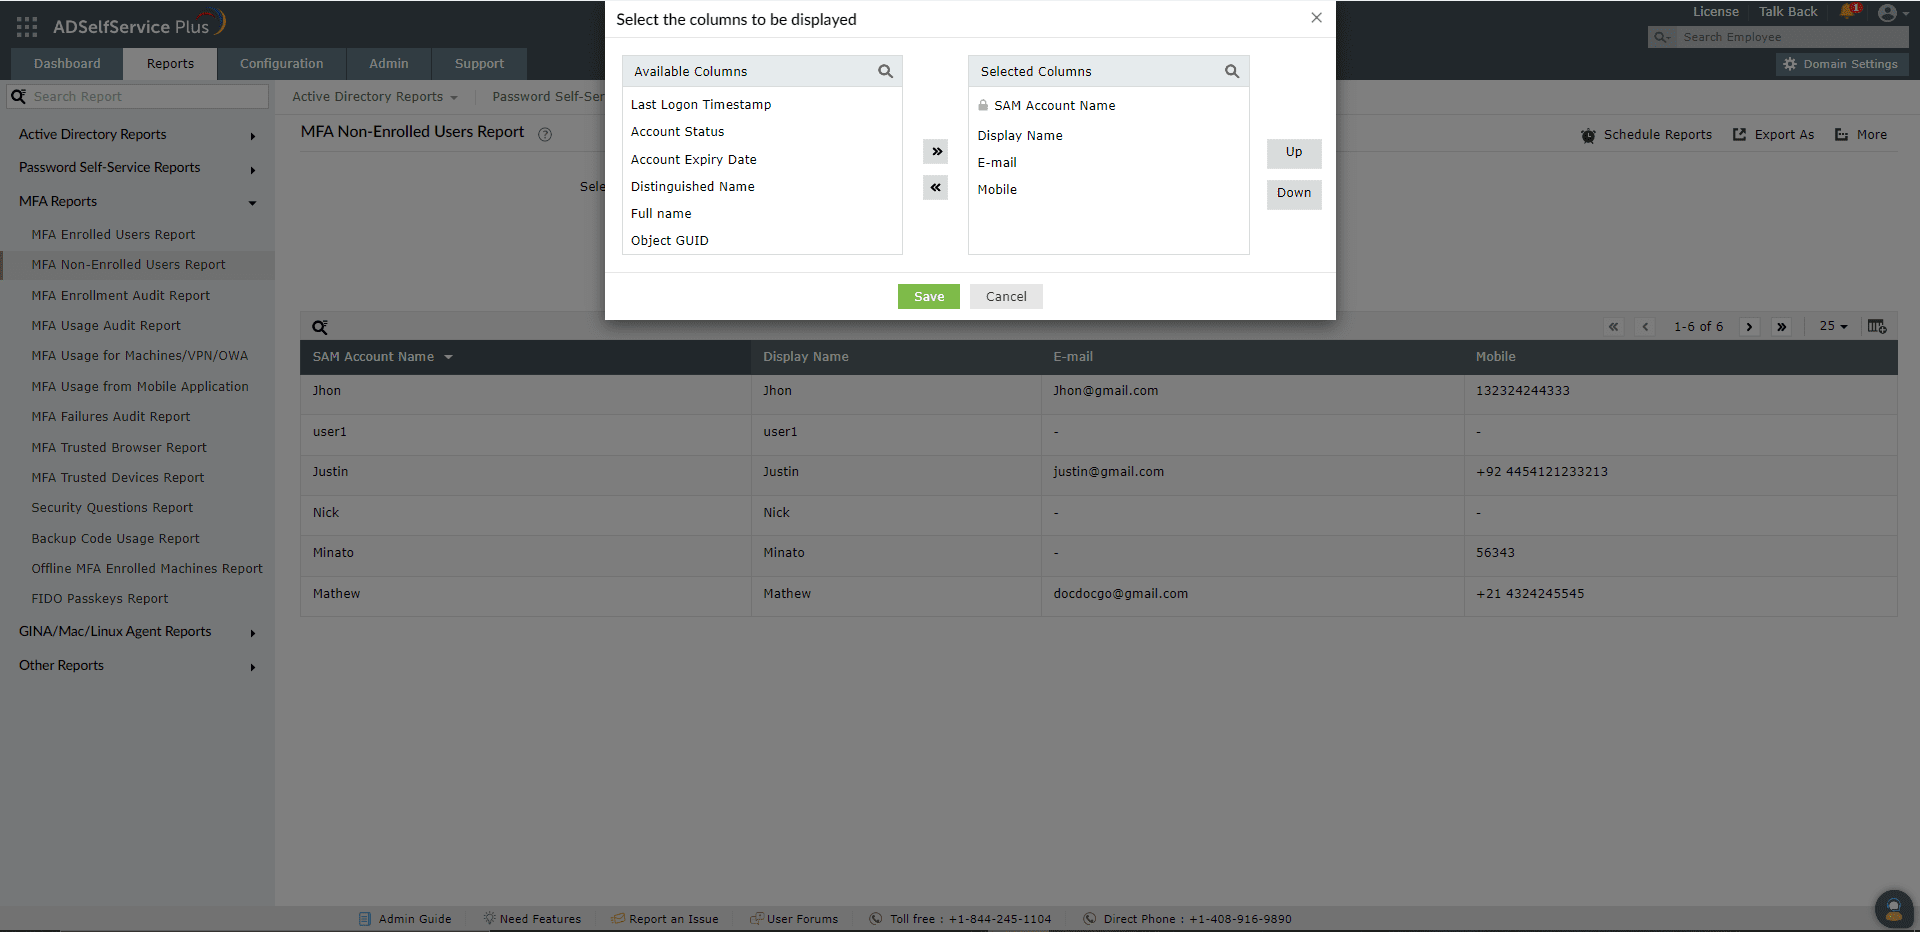Image resolution: width=1920 pixels, height=932 pixels.
Task: Open help icon beside MFA Non-Enrolled Users Report
Action: click(545, 134)
